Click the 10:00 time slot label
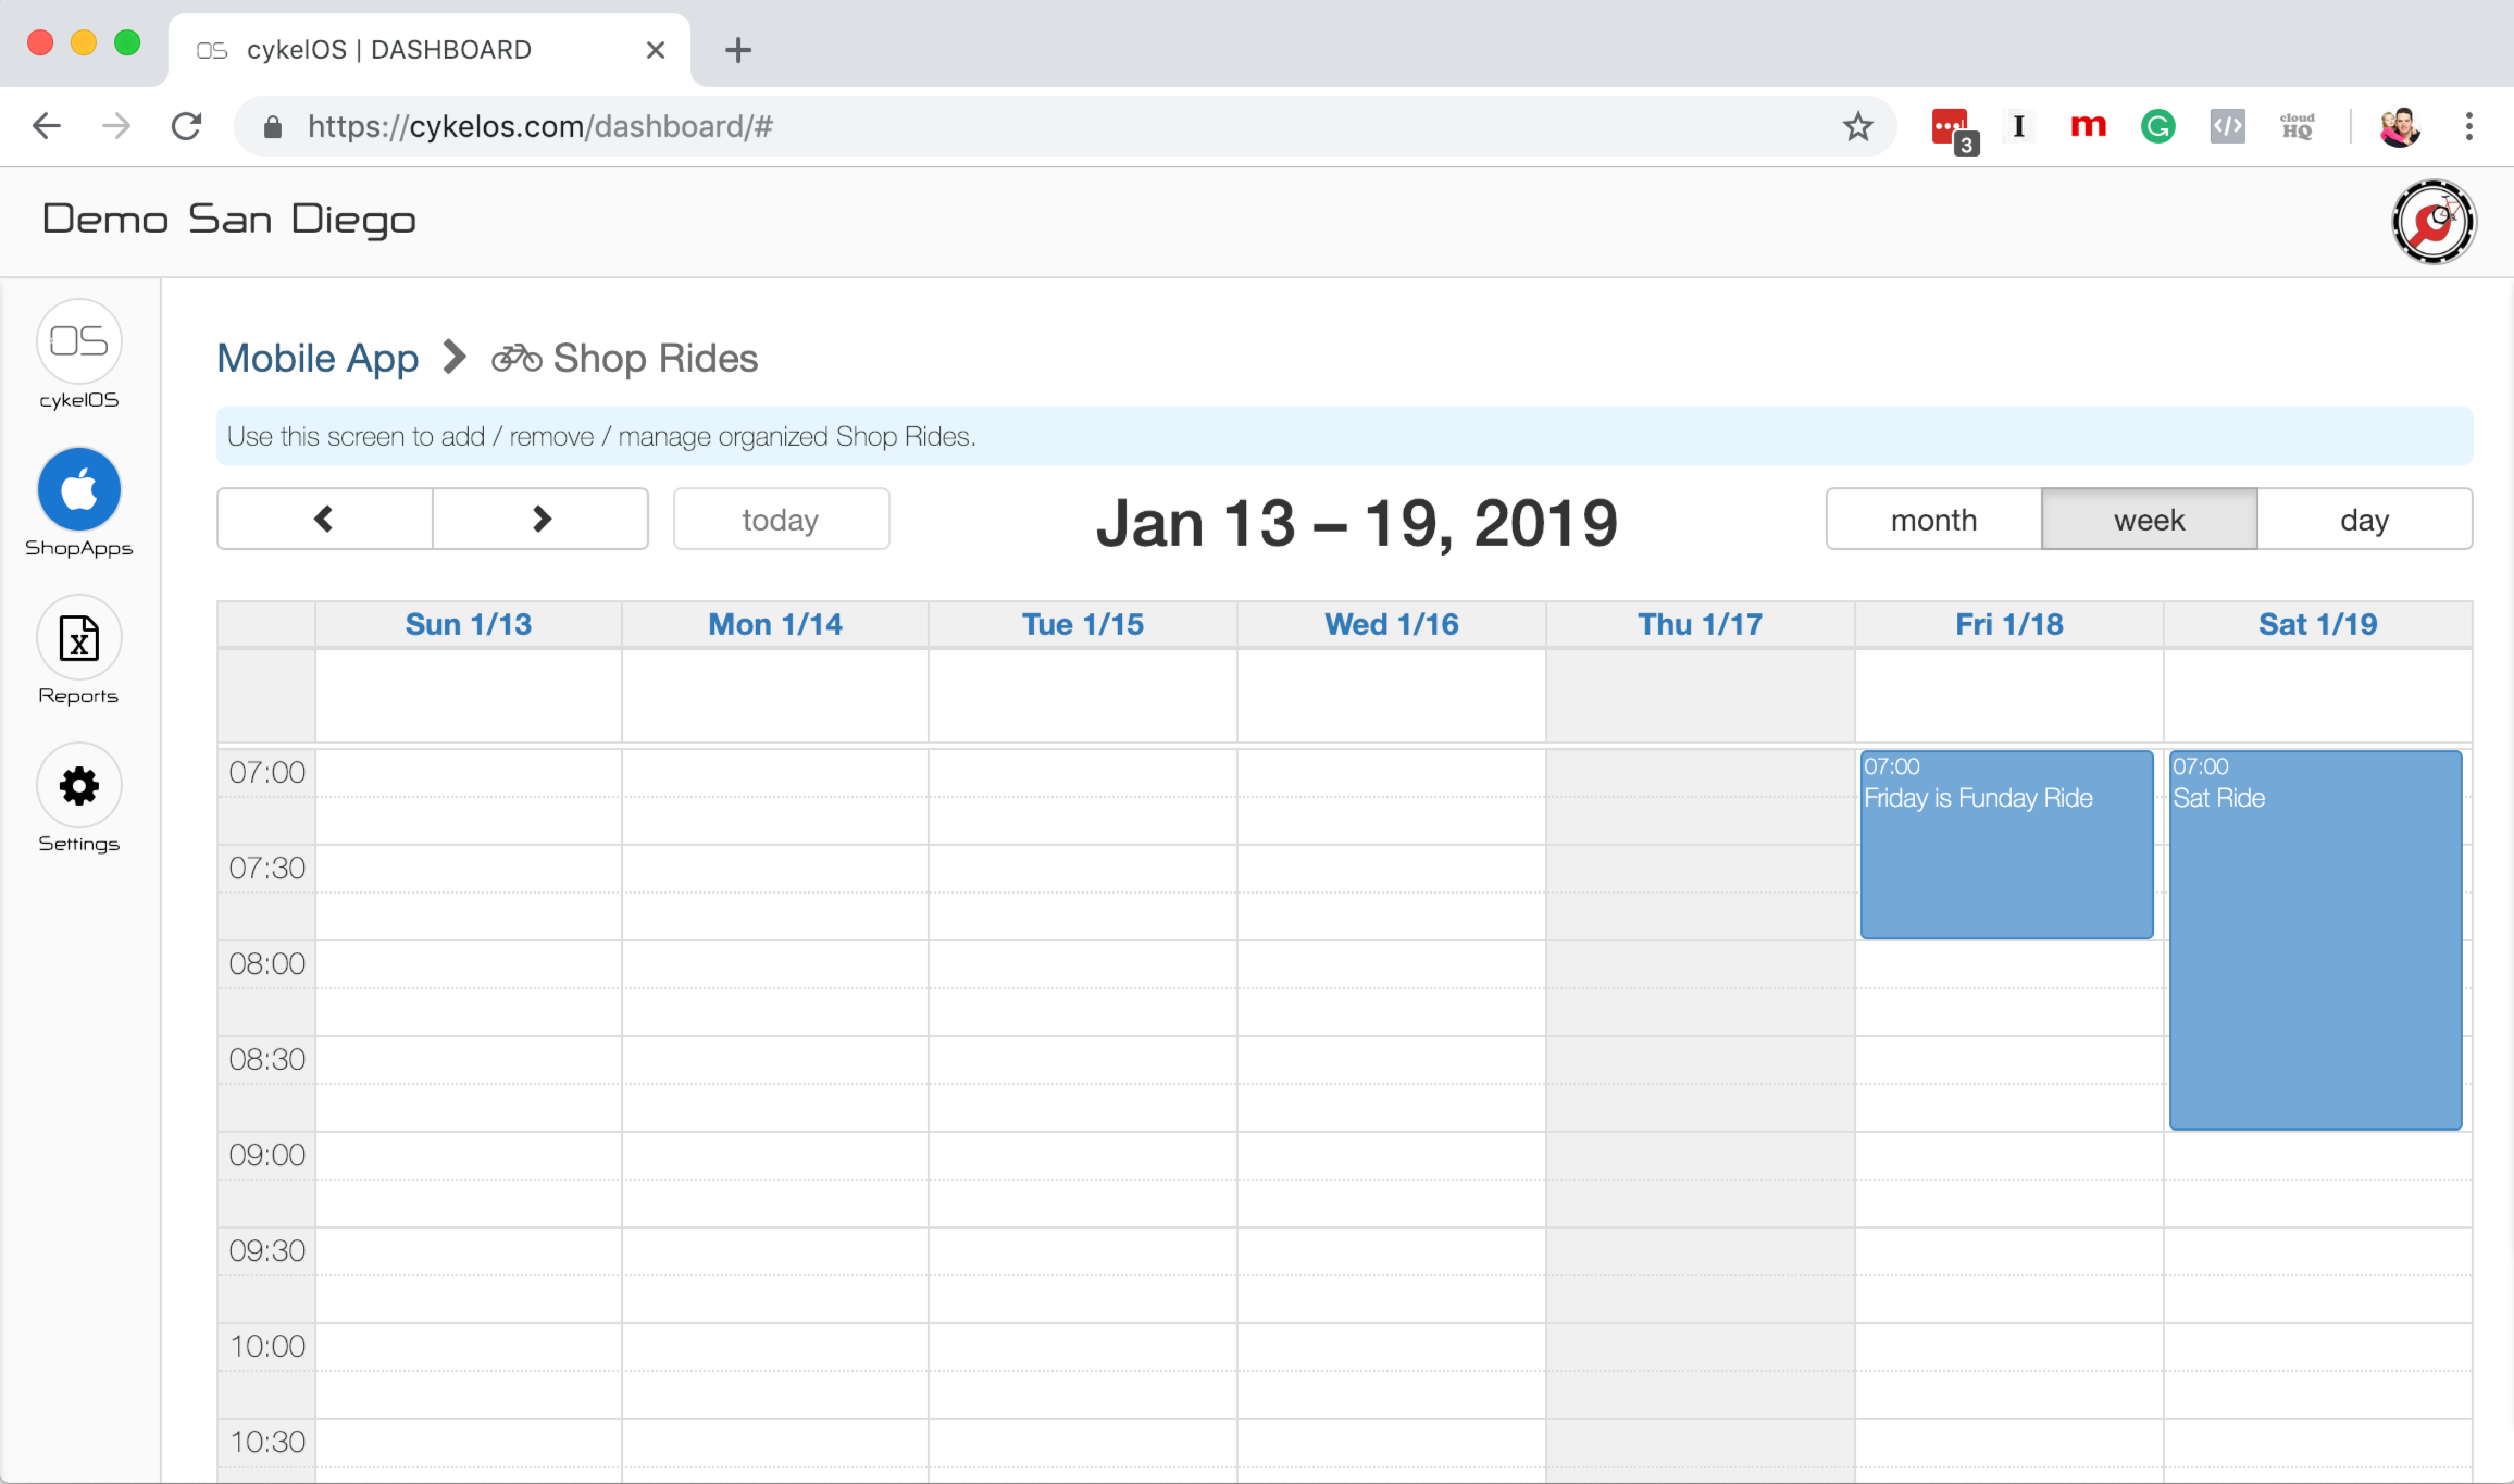The width and height of the screenshot is (2514, 1484). pos(267,1347)
